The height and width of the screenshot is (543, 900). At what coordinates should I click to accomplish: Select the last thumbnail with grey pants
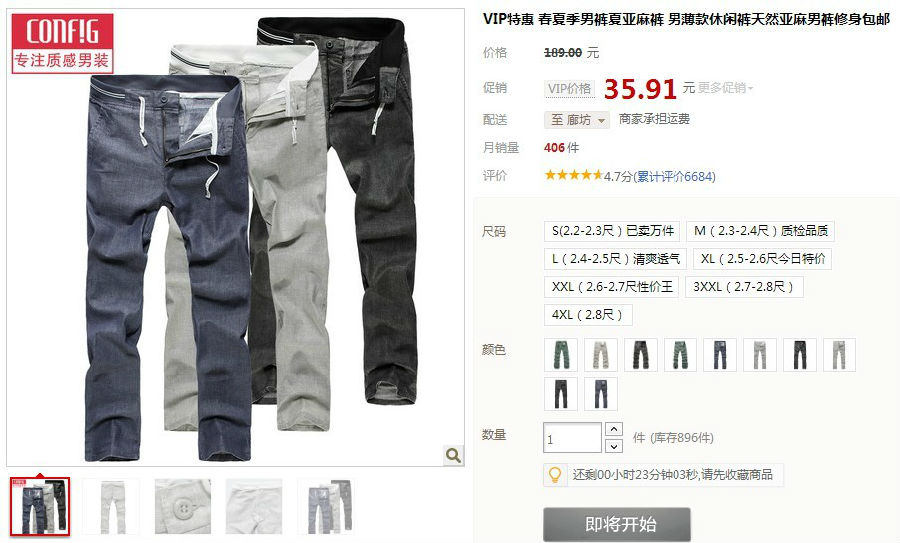326,507
